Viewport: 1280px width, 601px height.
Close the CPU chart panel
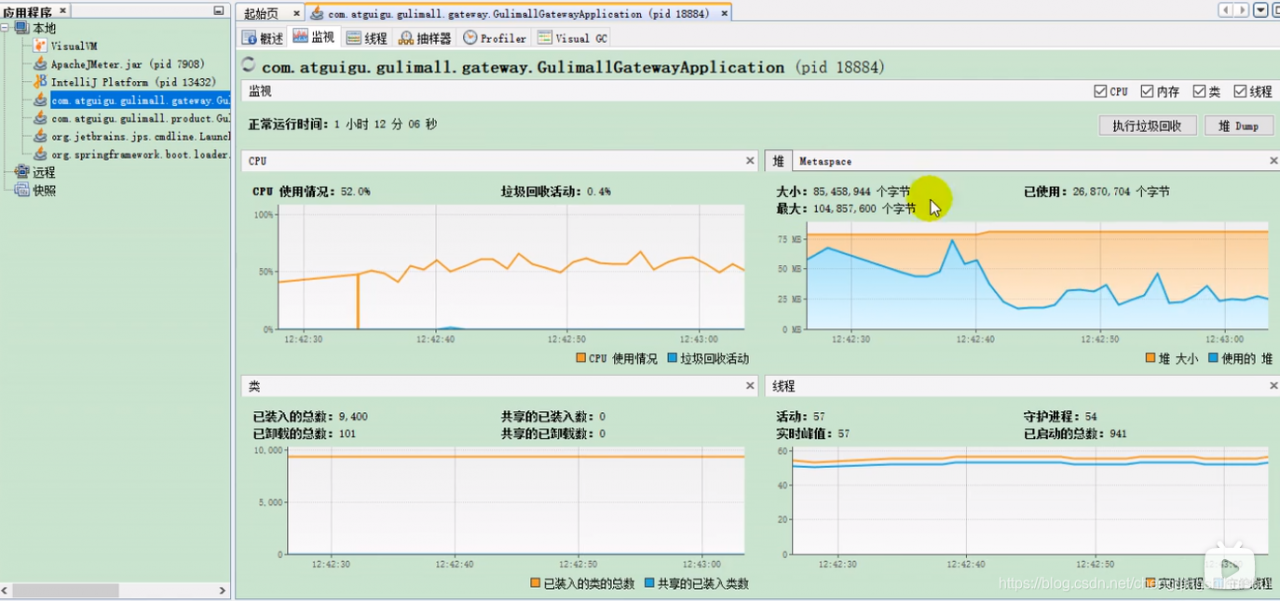(750, 161)
